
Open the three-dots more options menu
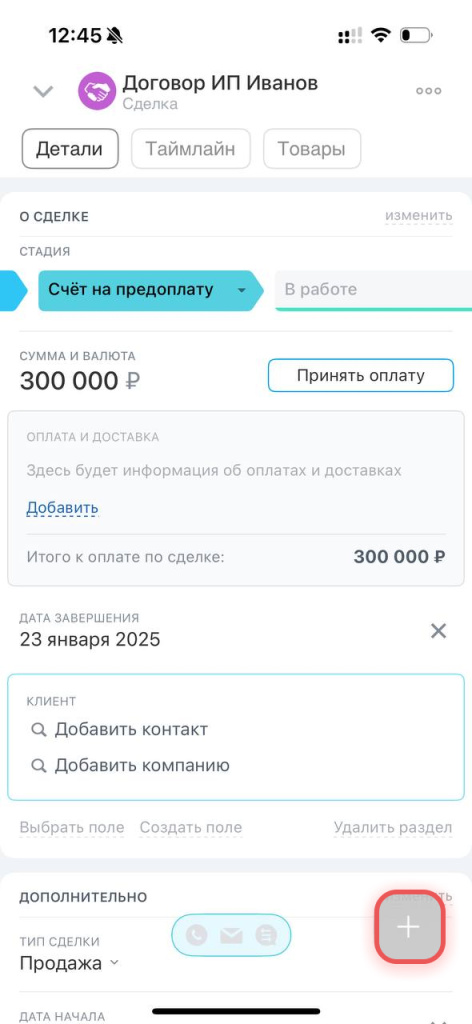point(429,91)
